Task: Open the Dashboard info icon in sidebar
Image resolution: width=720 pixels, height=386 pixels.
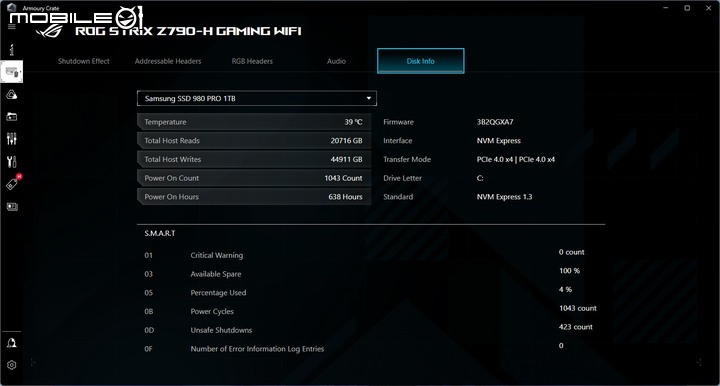Action: (x=11, y=49)
